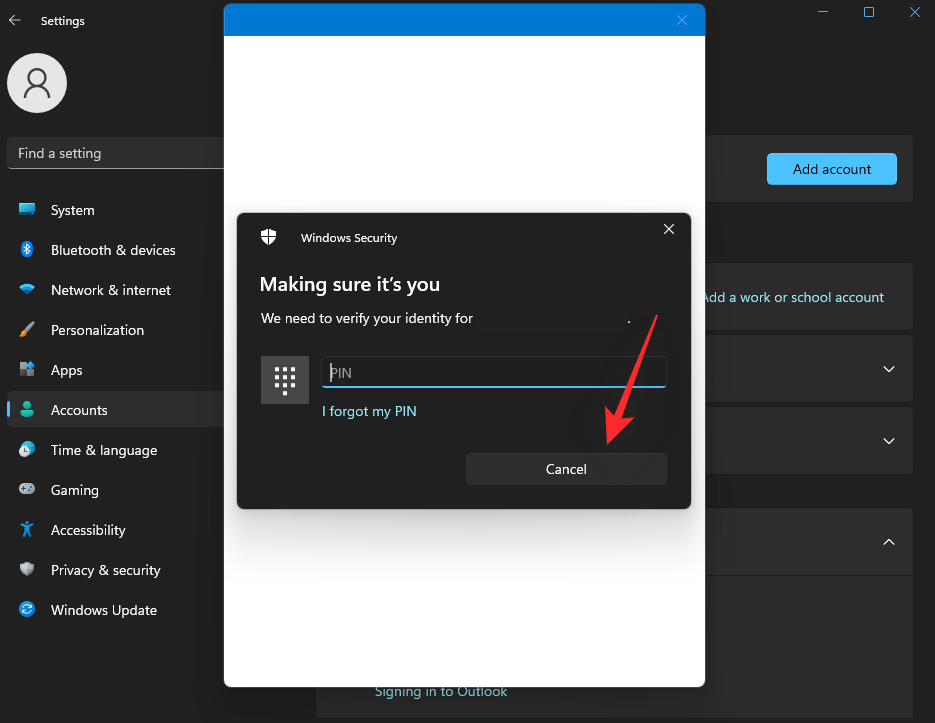Click the Personalization paintbrush icon
Image resolution: width=935 pixels, height=723 pixels.
click(27, 330)
